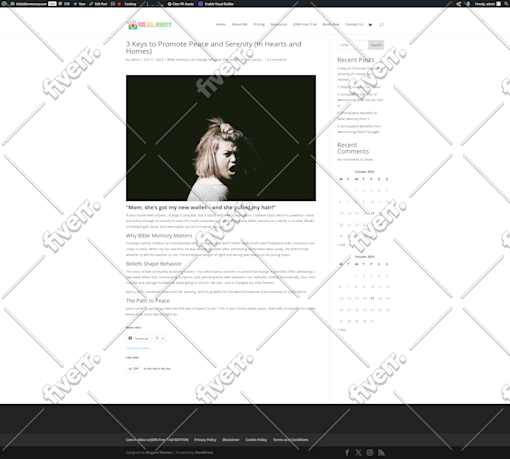The width and height of the screenshot is (510, 459).
Task: Click the share icon in admin bar
Action: 459,4
